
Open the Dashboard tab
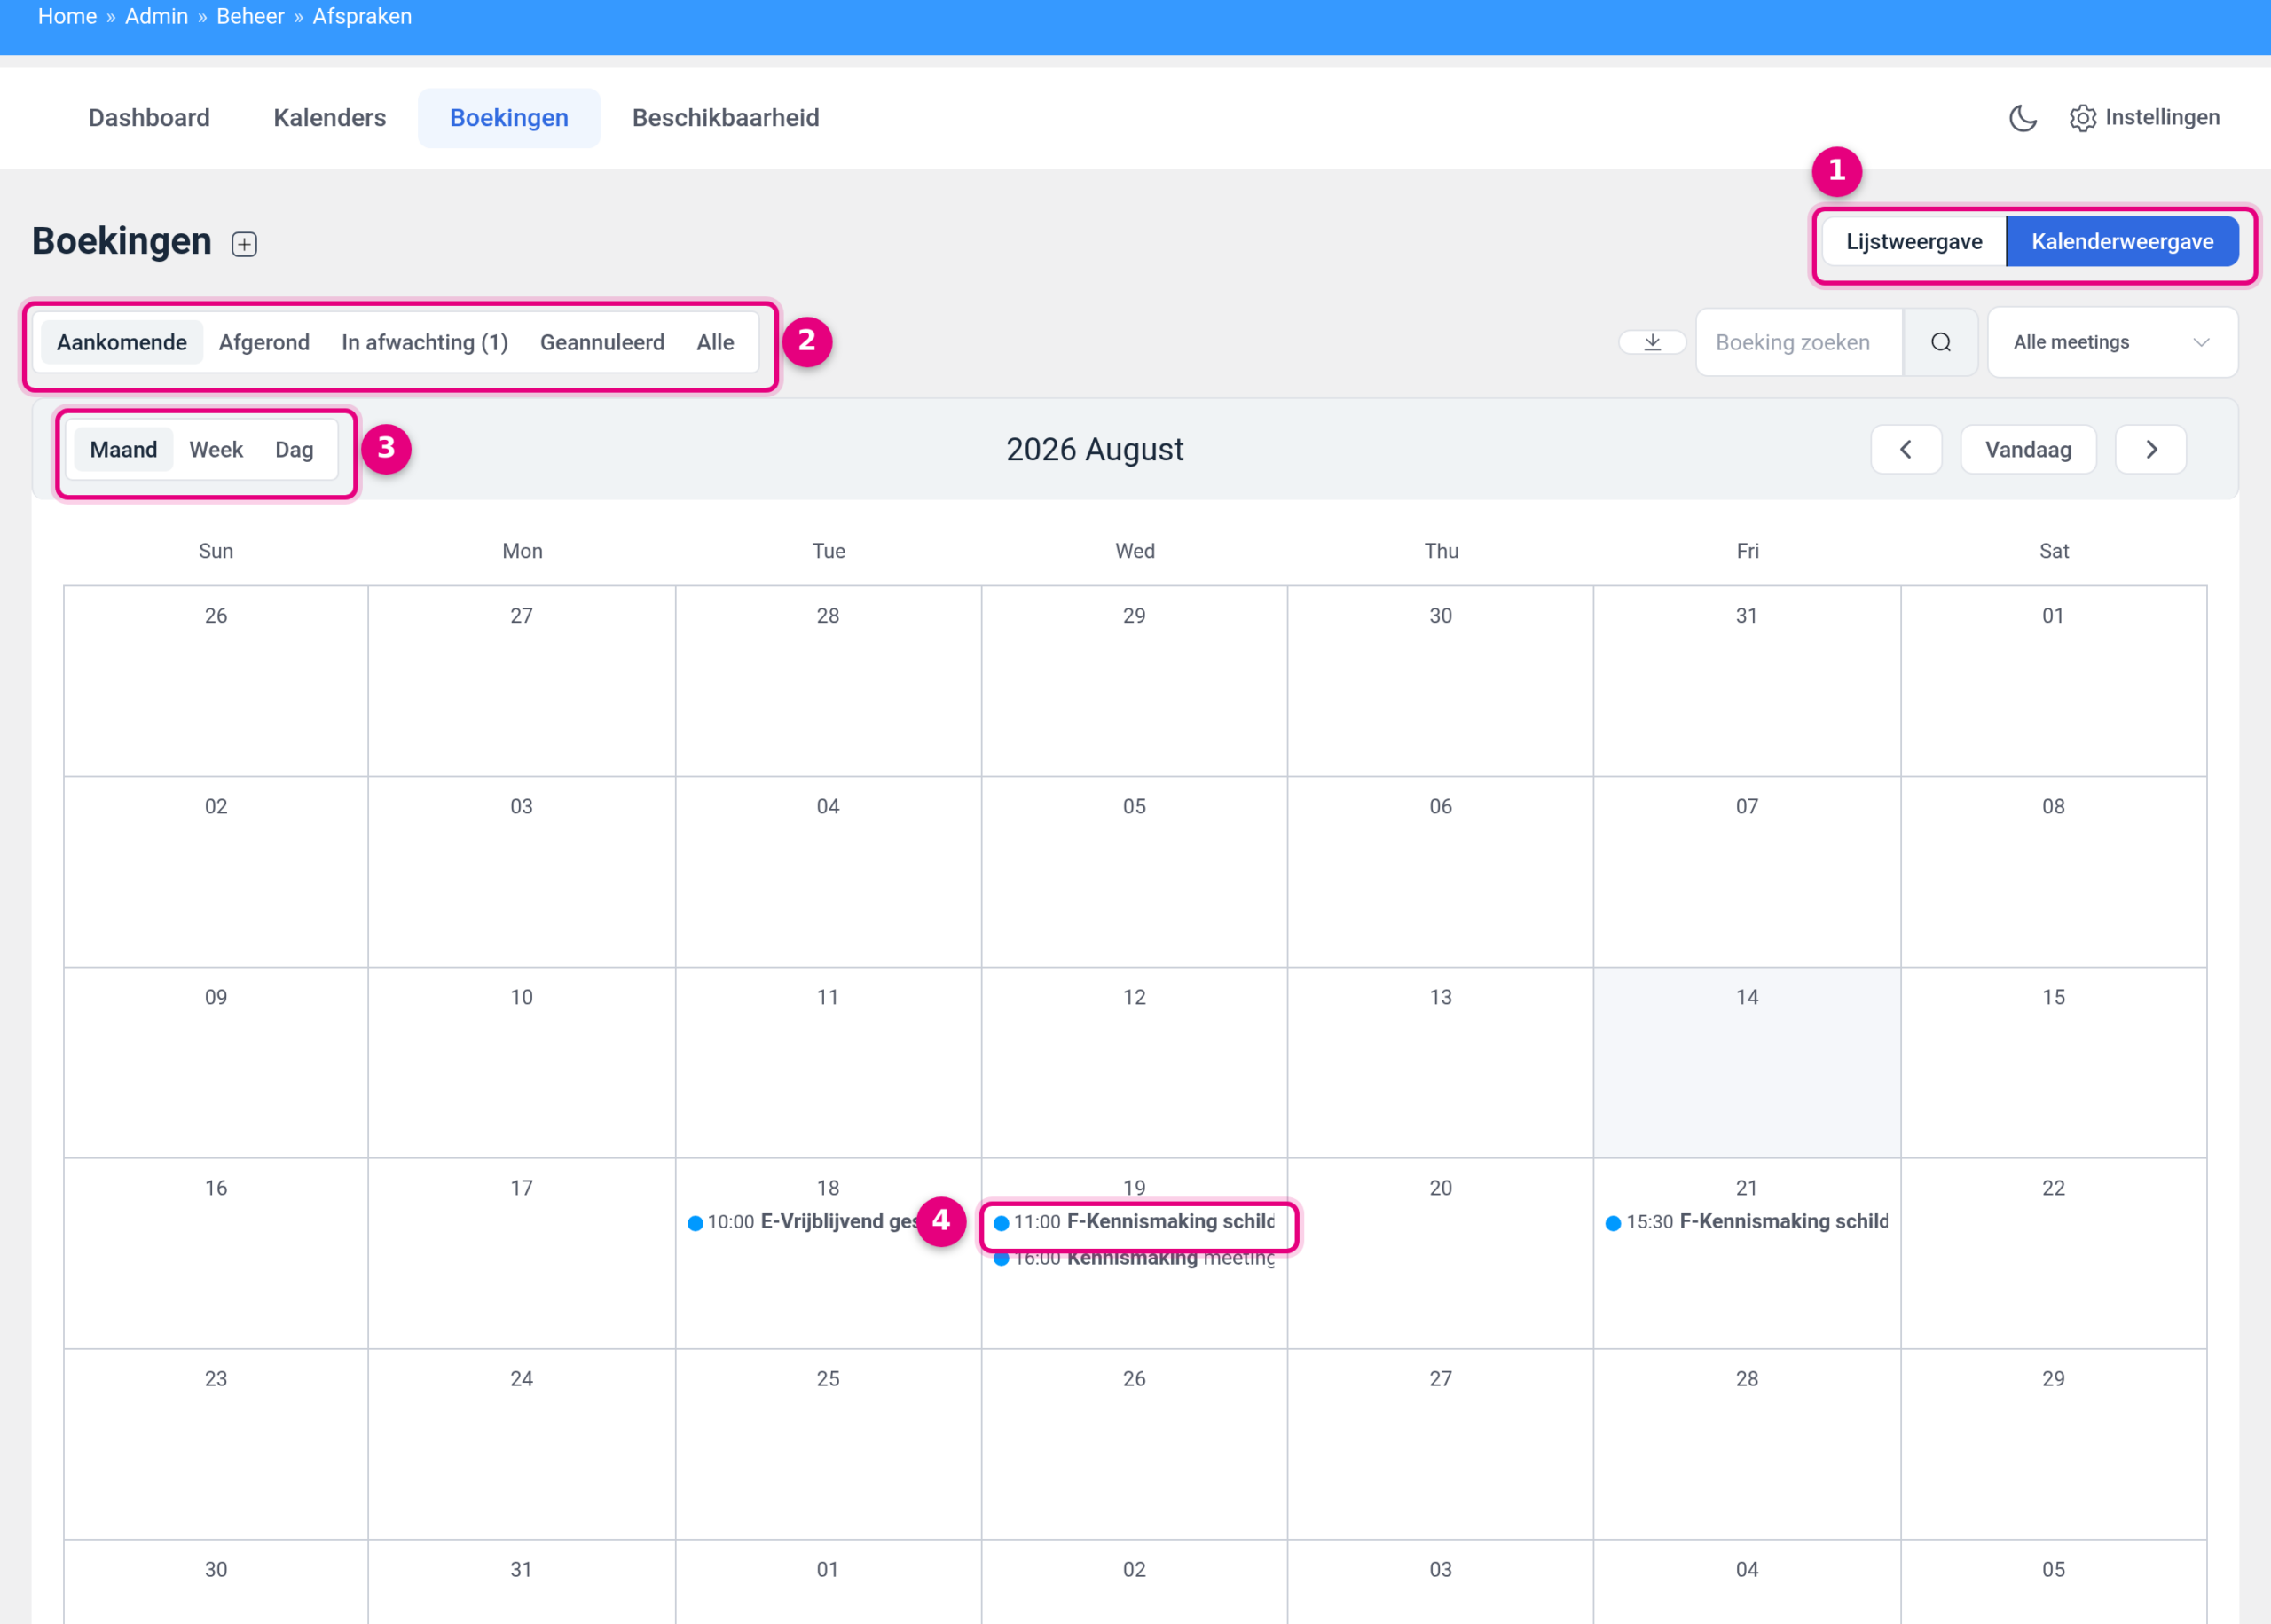(149, 118)
